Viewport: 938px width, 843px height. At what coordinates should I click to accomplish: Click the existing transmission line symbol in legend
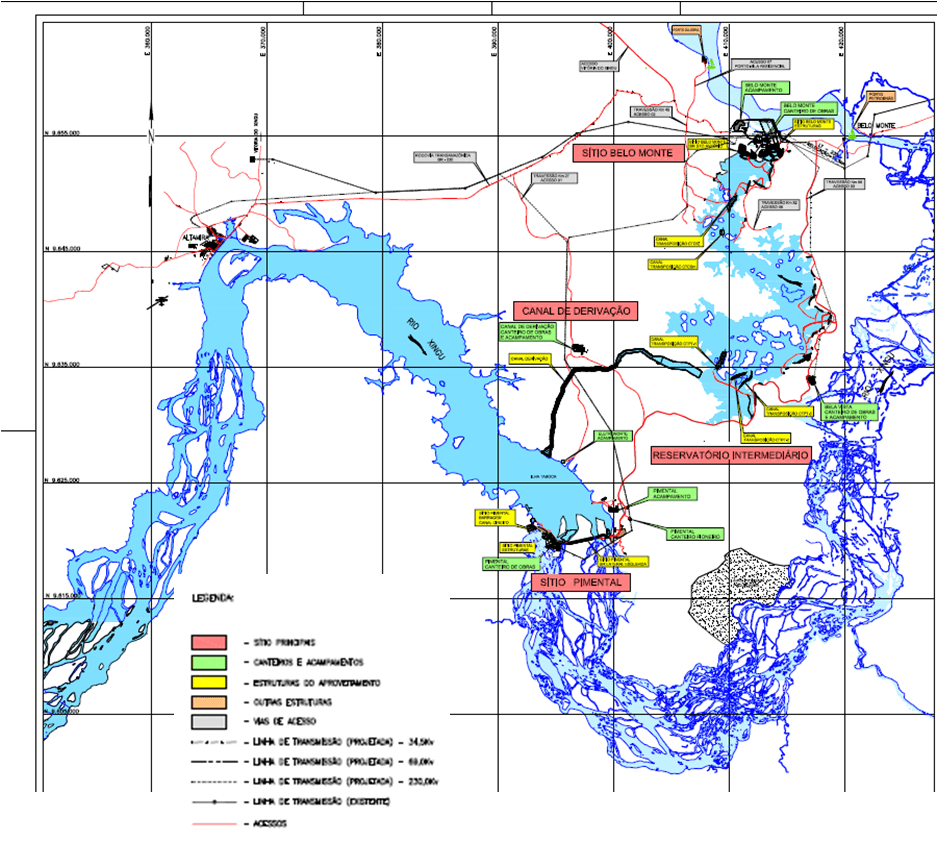tap(214, 802)
